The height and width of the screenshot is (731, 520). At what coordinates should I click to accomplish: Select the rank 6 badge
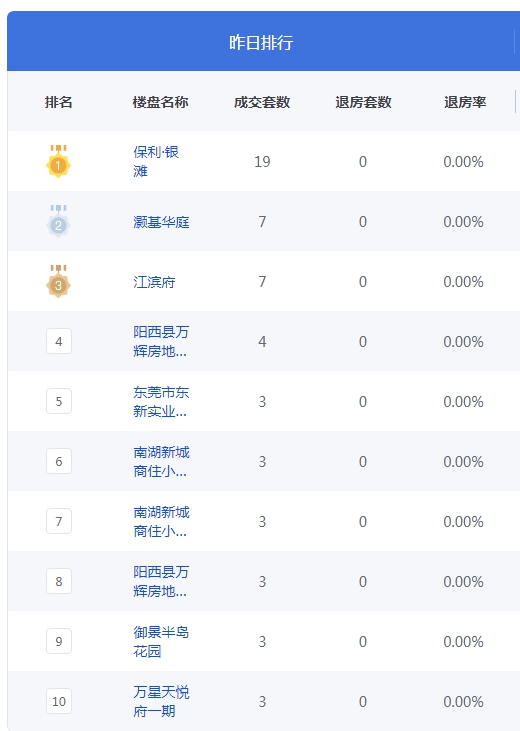click(59, 461)
